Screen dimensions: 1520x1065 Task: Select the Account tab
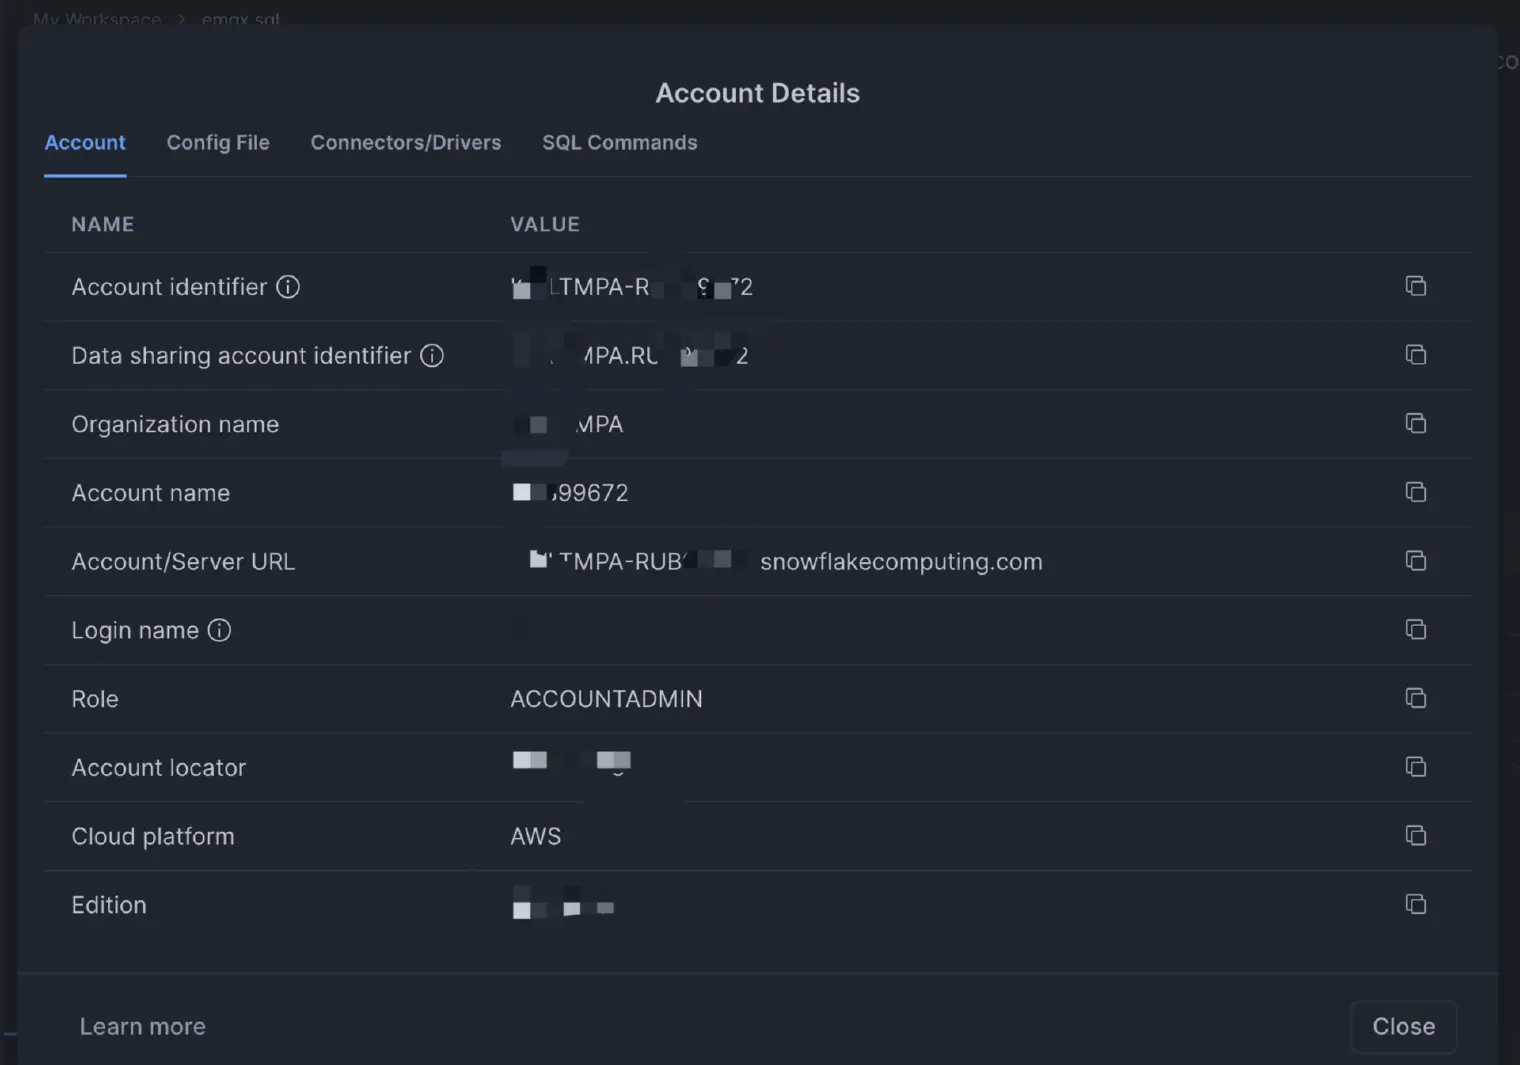pyautogui.click(x=85, y=143)
